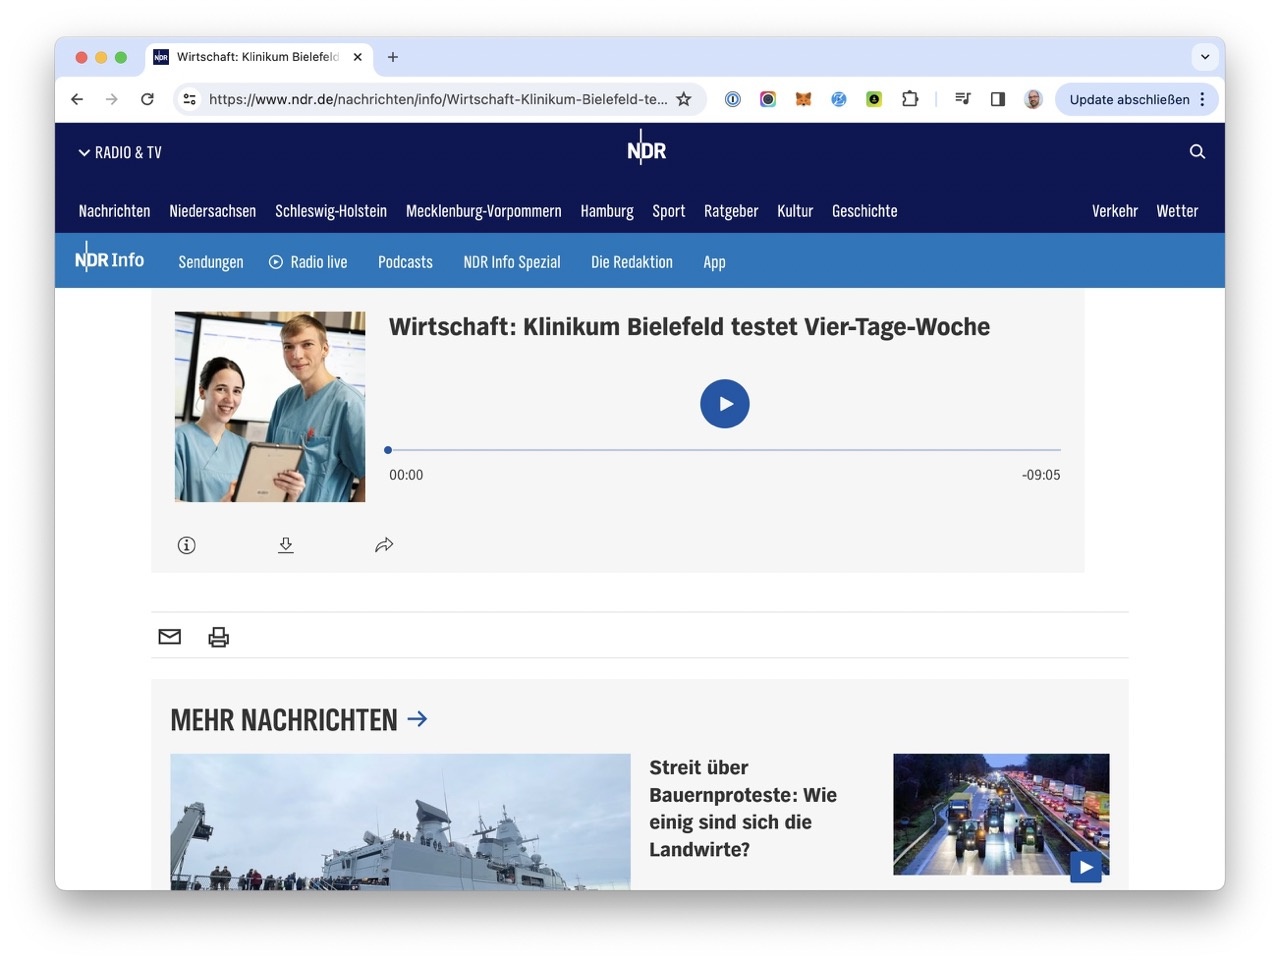This screenshot has width=1280, height=963.
Task: Open Die Redaktion page
Action: (x=632, y=262)
